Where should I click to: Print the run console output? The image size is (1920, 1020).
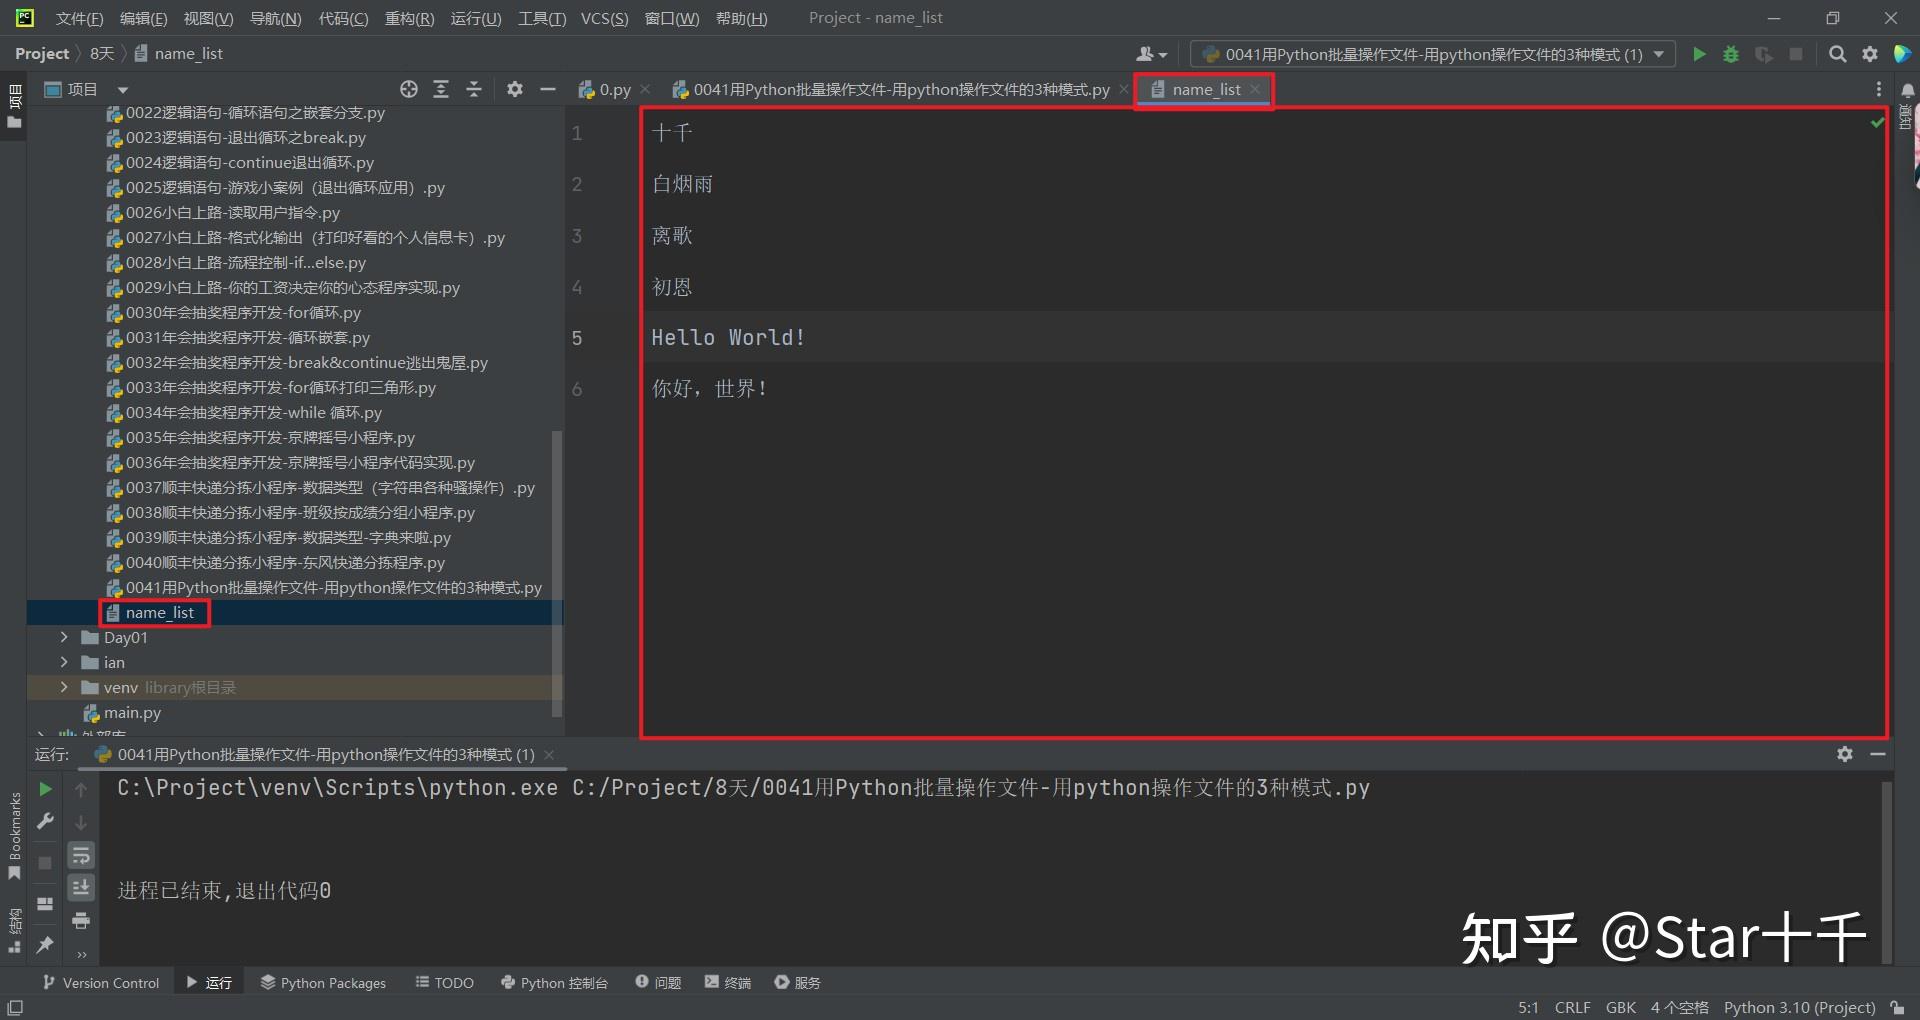(x=81, y=921)
